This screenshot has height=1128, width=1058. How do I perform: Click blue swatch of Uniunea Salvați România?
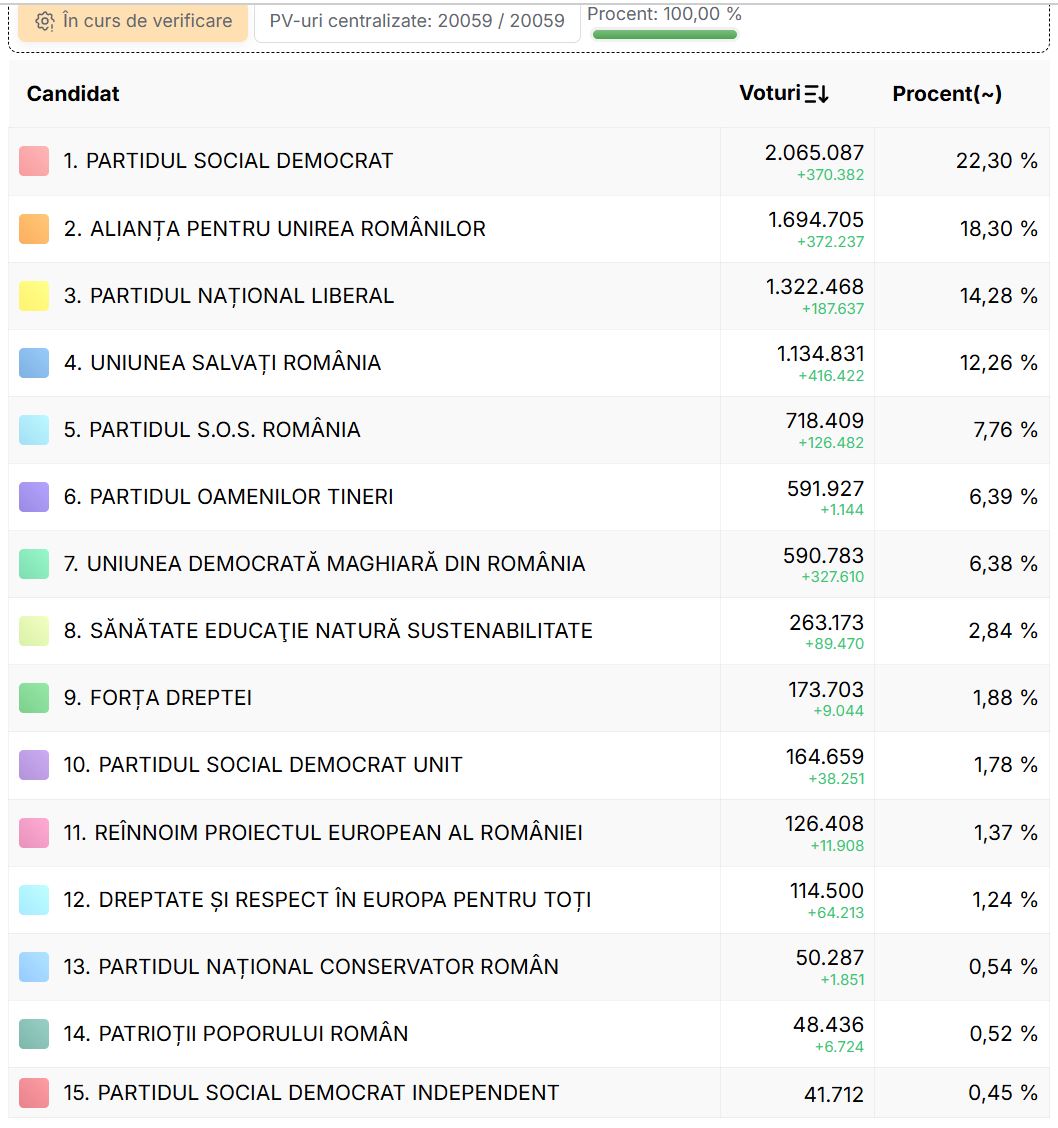[34, 363]
